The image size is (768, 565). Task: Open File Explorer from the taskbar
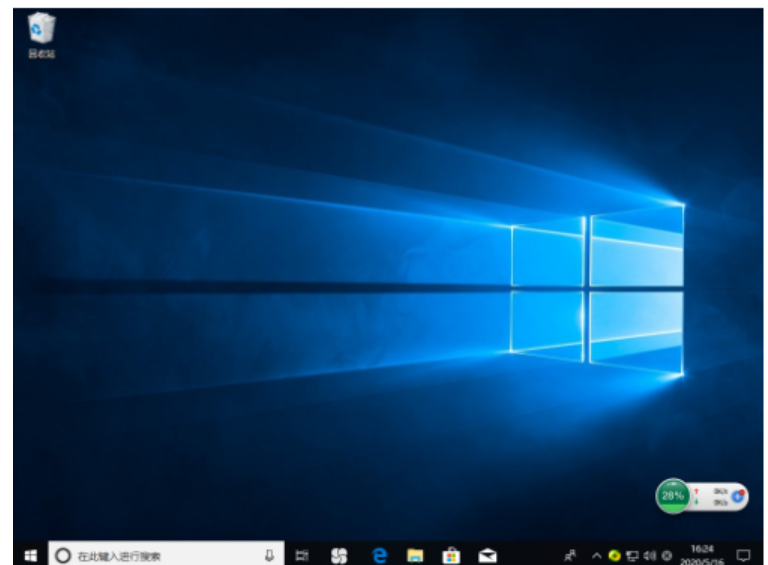click(x=415, y=555)
